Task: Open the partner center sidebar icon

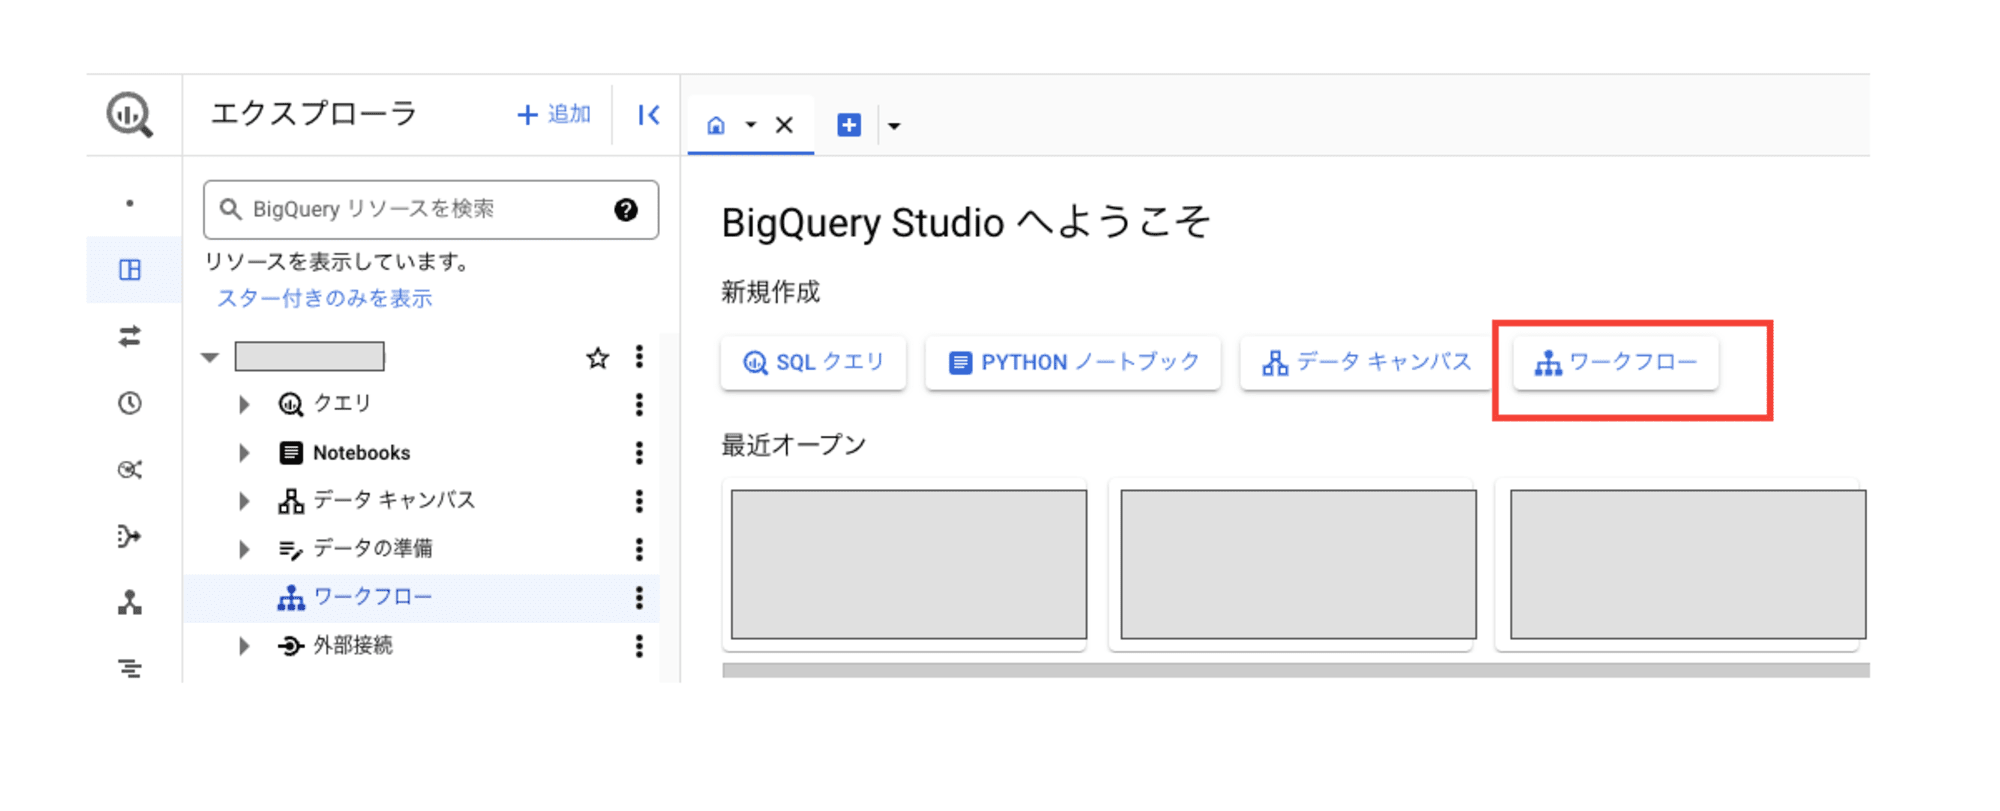Action: [x=130, y=602]
